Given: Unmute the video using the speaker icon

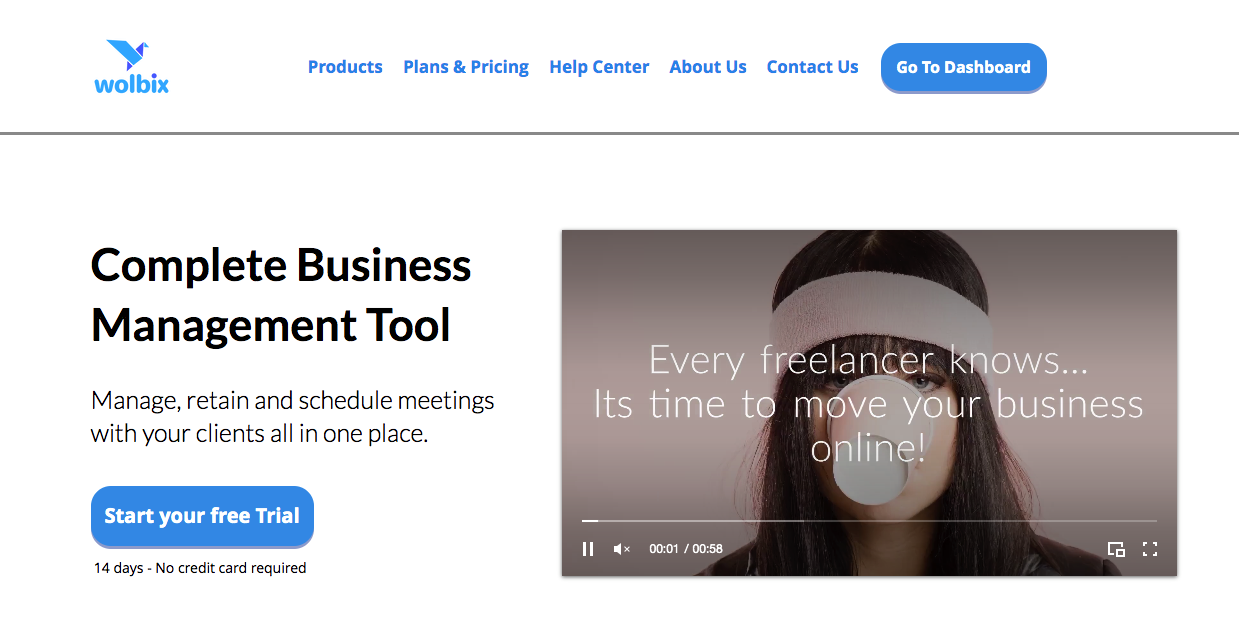Looking at the screenshot, I should click(621, 549).
